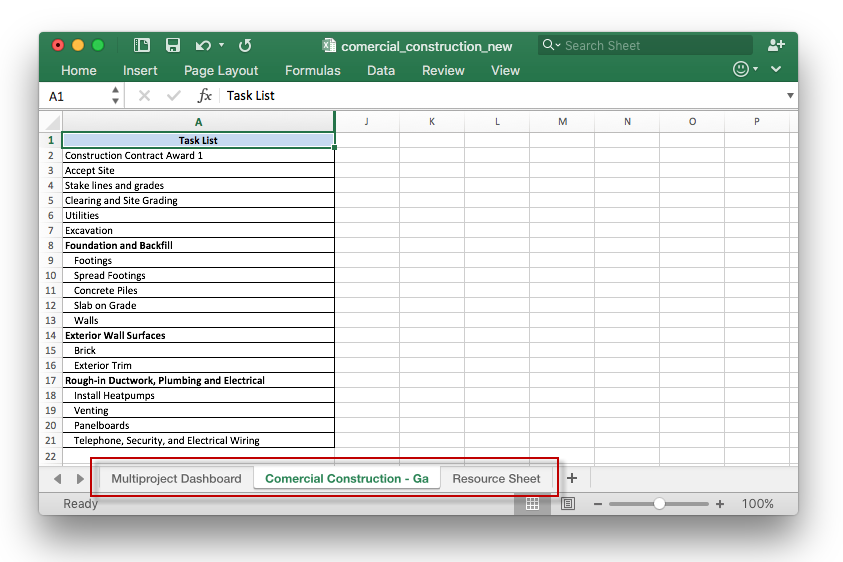This screenshot has height=562, width=843.
Task: Open the workbook layout icon beside Save
Action: click(x=142, y=45)
